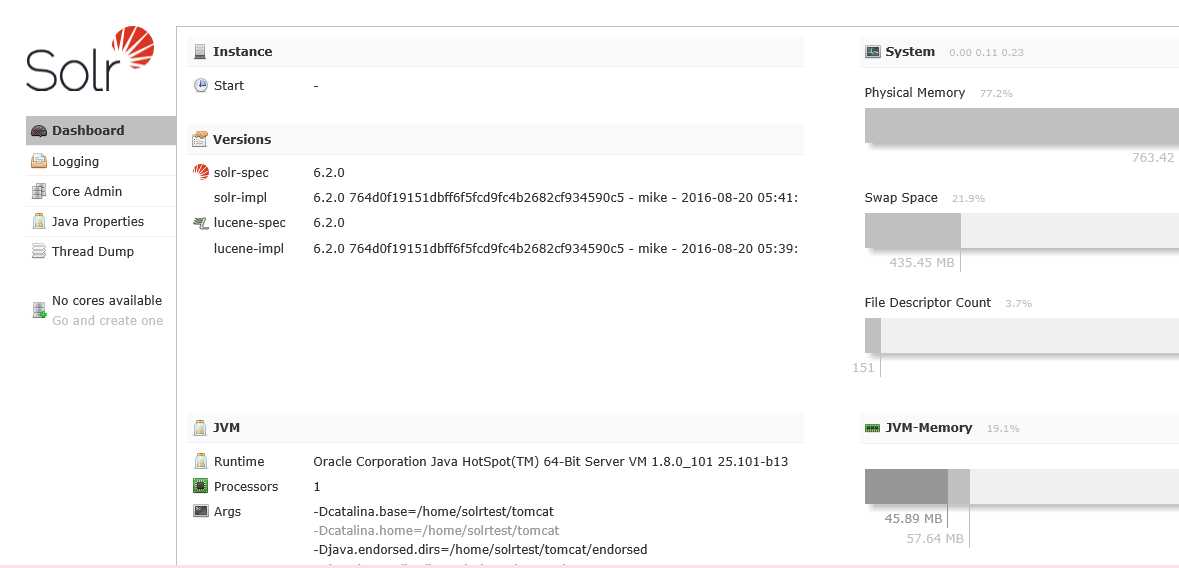1179x568 pixels.
Task: Click the No cores available icon
Action: pyautogui.click(x=39, y=310)
